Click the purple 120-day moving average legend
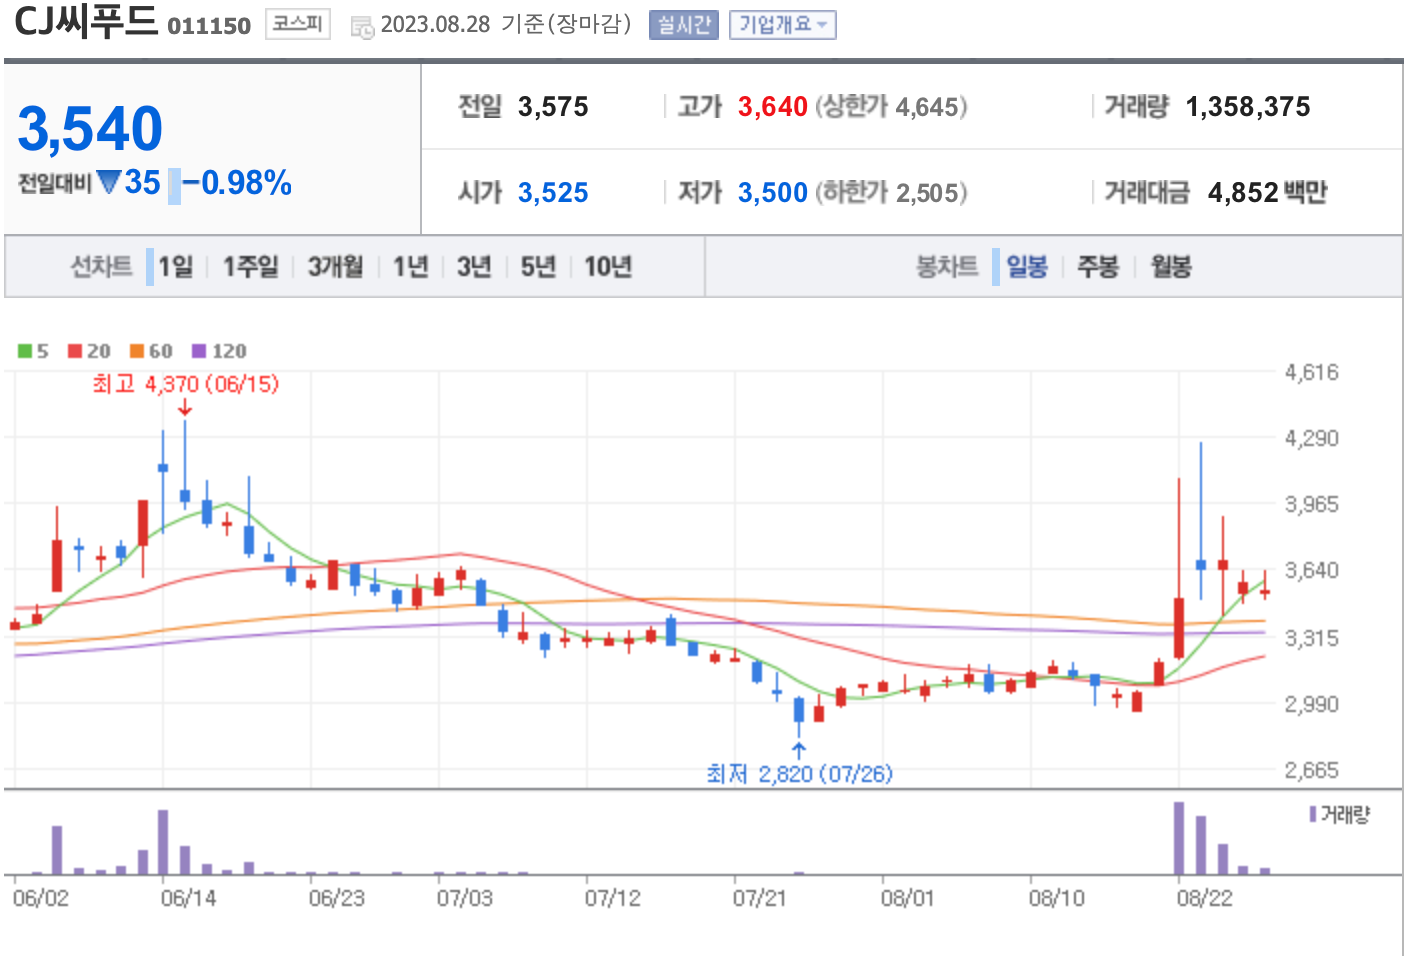Image resolution: width=1404 pixels, height=956 pixels. 219,351
